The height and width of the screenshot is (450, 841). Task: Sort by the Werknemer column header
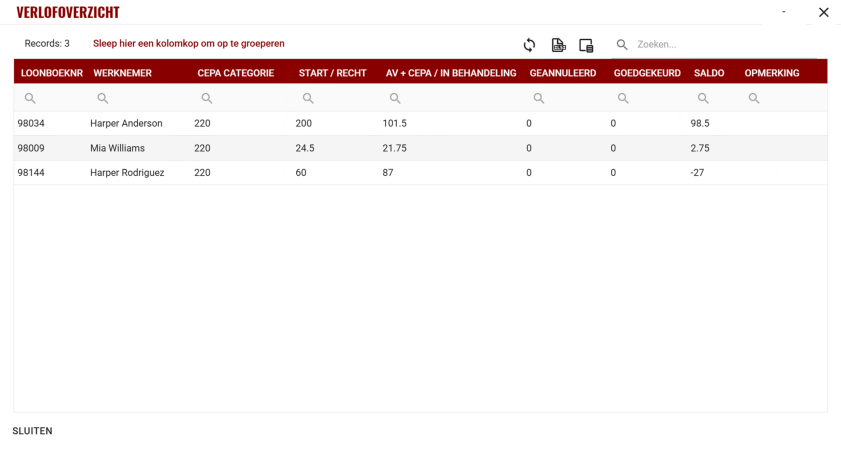(x=122, y=73)
